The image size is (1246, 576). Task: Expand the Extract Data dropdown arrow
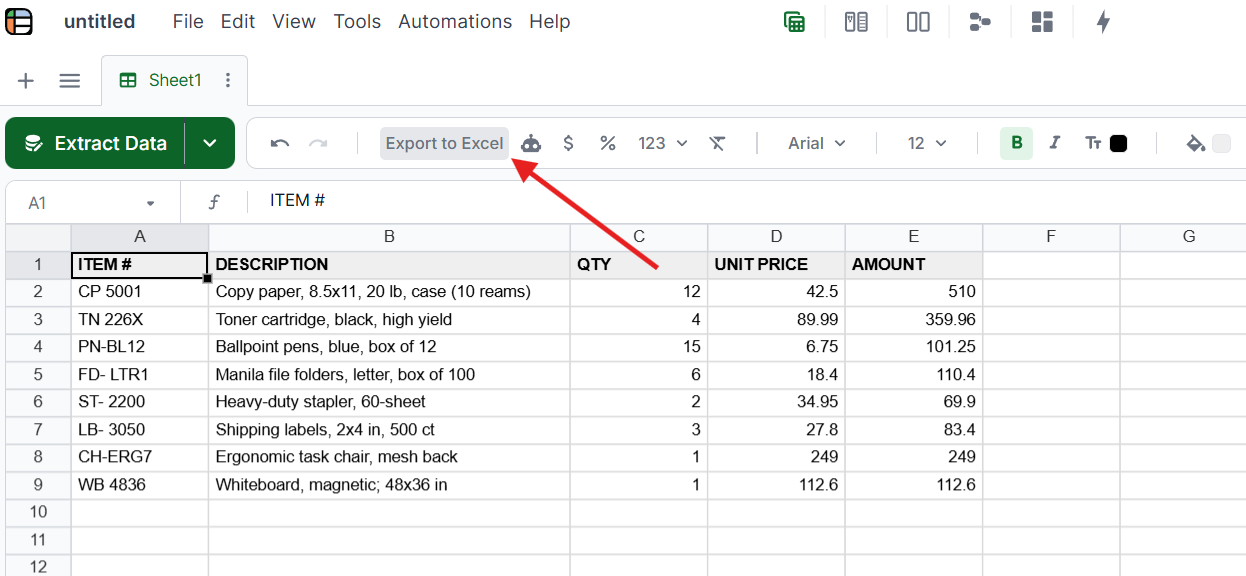click(x=210, y=143)
